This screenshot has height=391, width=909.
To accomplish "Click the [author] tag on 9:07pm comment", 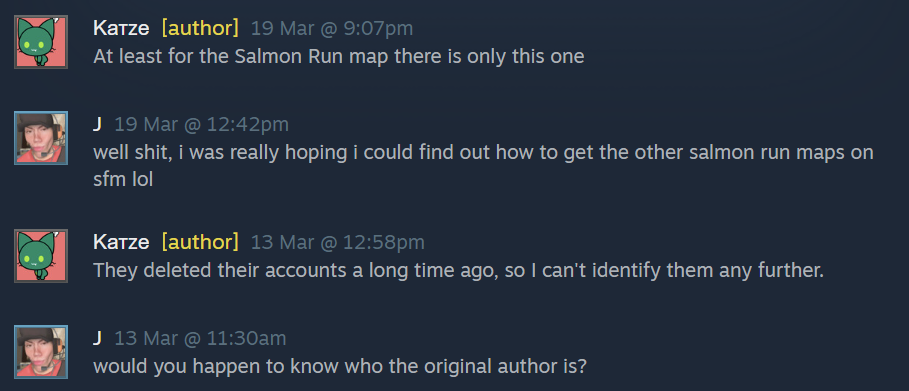I will point(200,28).
